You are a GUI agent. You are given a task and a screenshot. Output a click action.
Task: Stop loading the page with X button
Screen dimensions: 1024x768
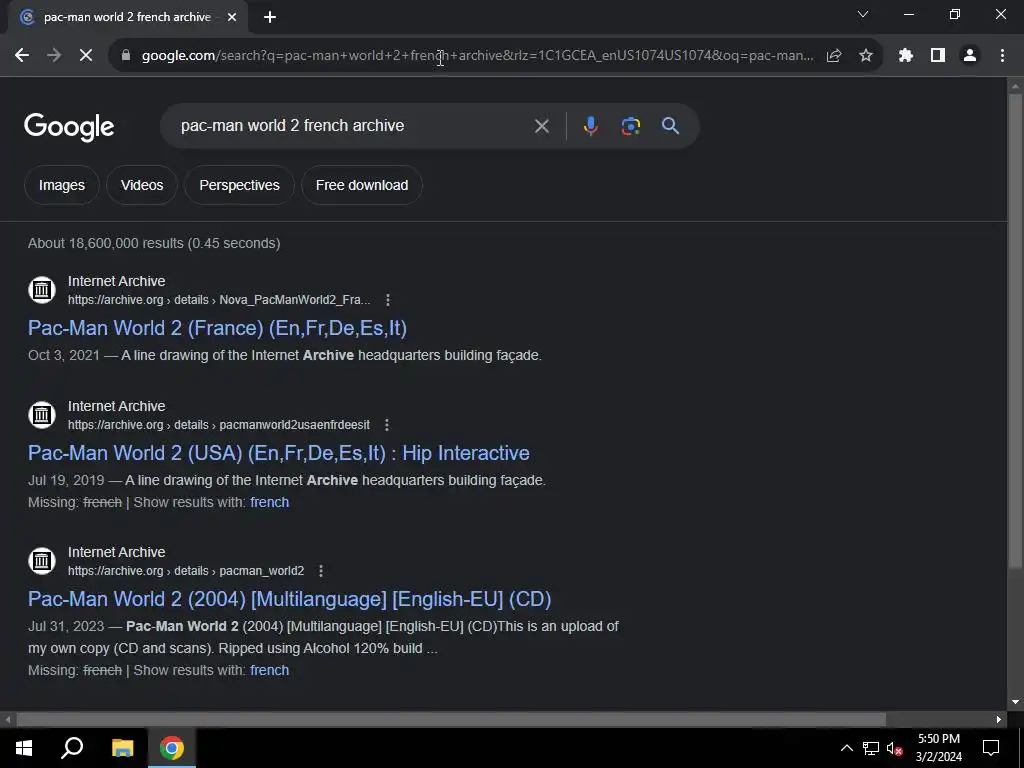click(x=86, y=56)
